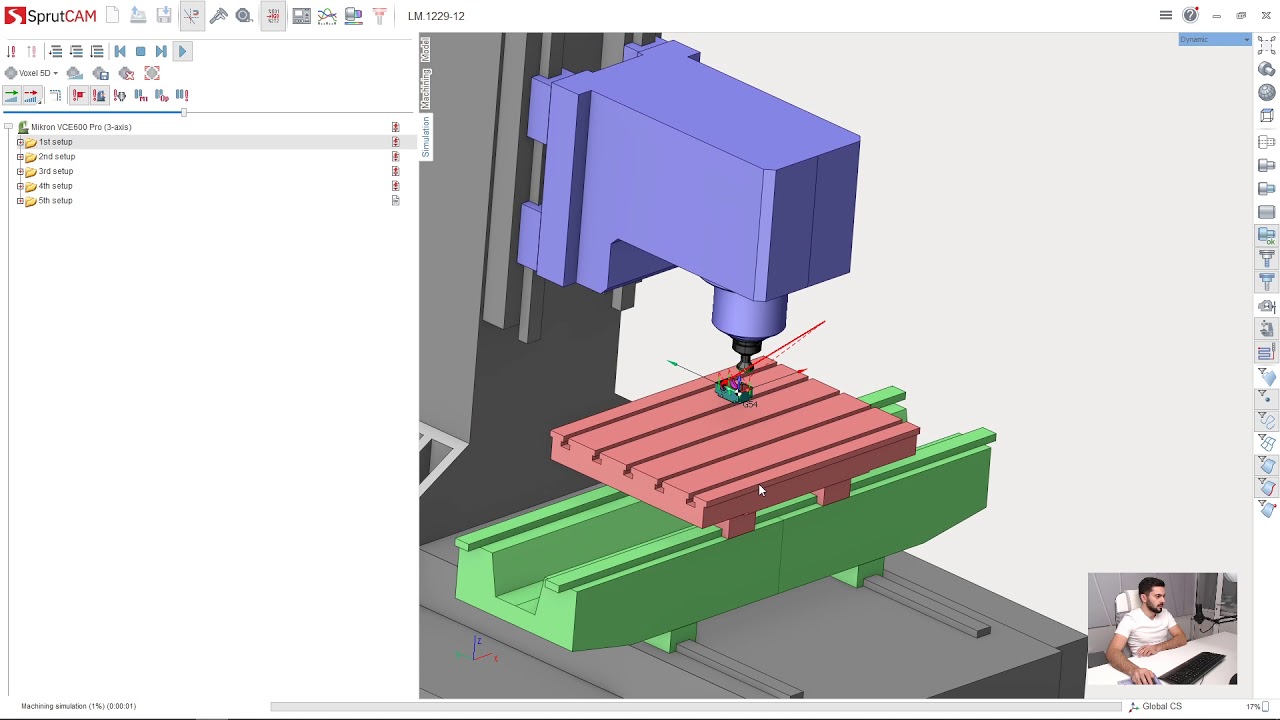1280x720 pixels.
Task: Save the simulated workpiece icon
Action: 100,73
